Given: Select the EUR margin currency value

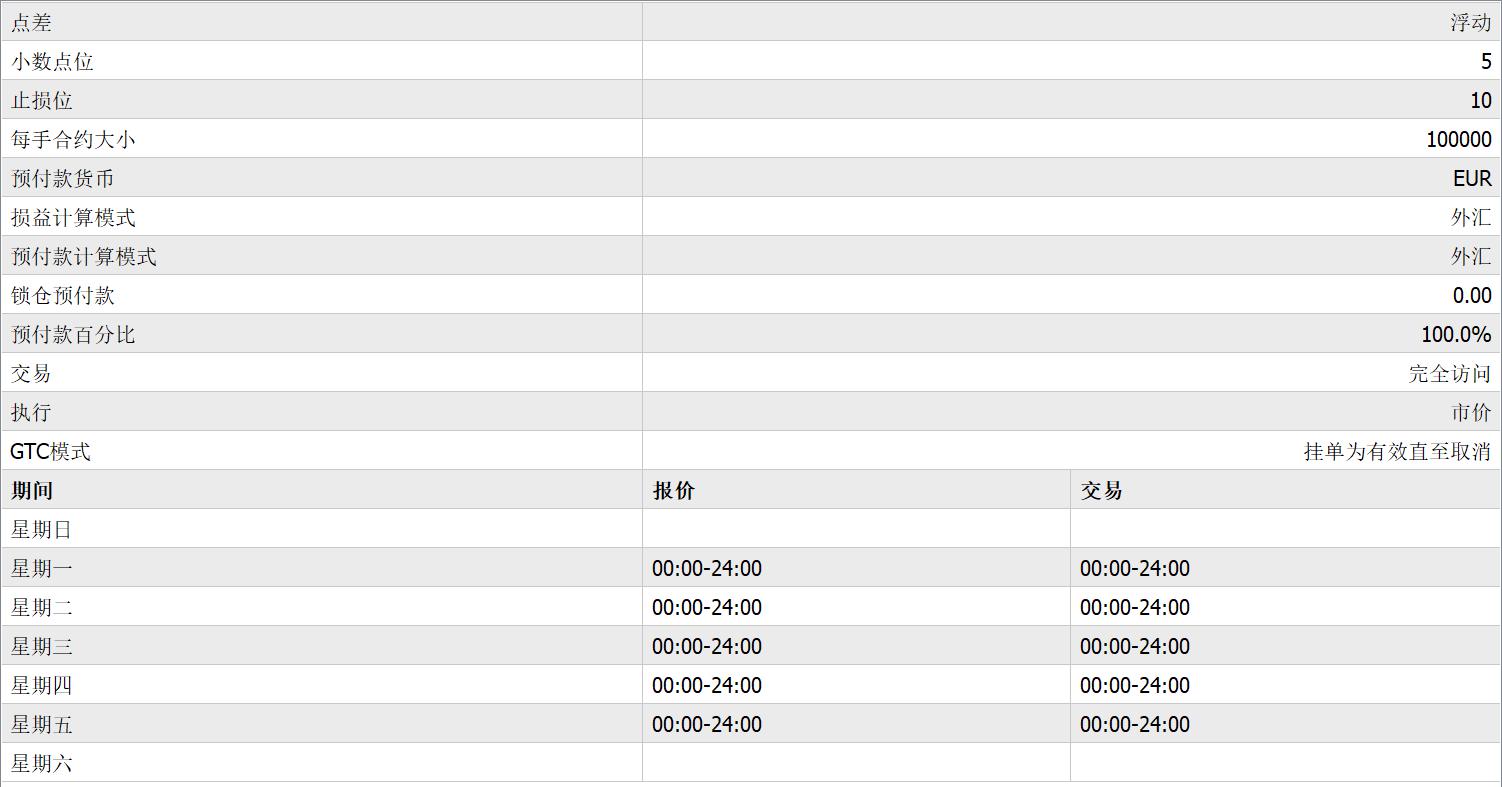Looking at the screenshot, I should 1472,178.
